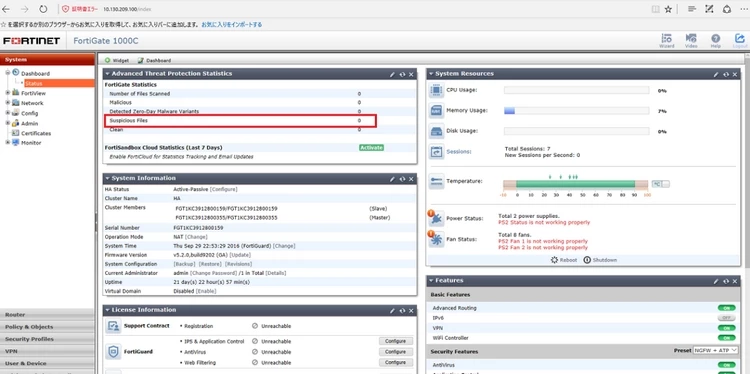The height and width of the screenshot is (374, 750).
Task: Click the browser refresh button
Action: pos(43,9)
